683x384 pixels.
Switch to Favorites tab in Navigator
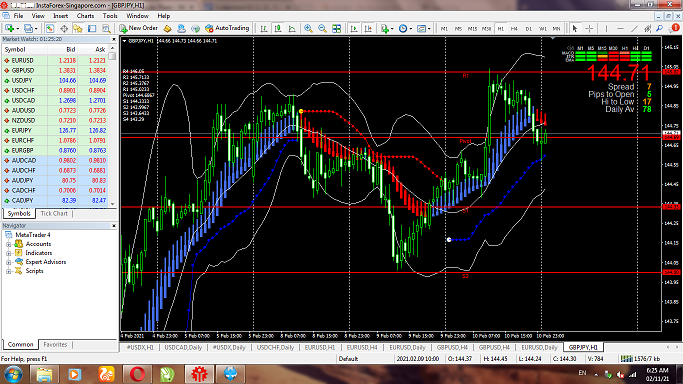[x=55, y=344]
